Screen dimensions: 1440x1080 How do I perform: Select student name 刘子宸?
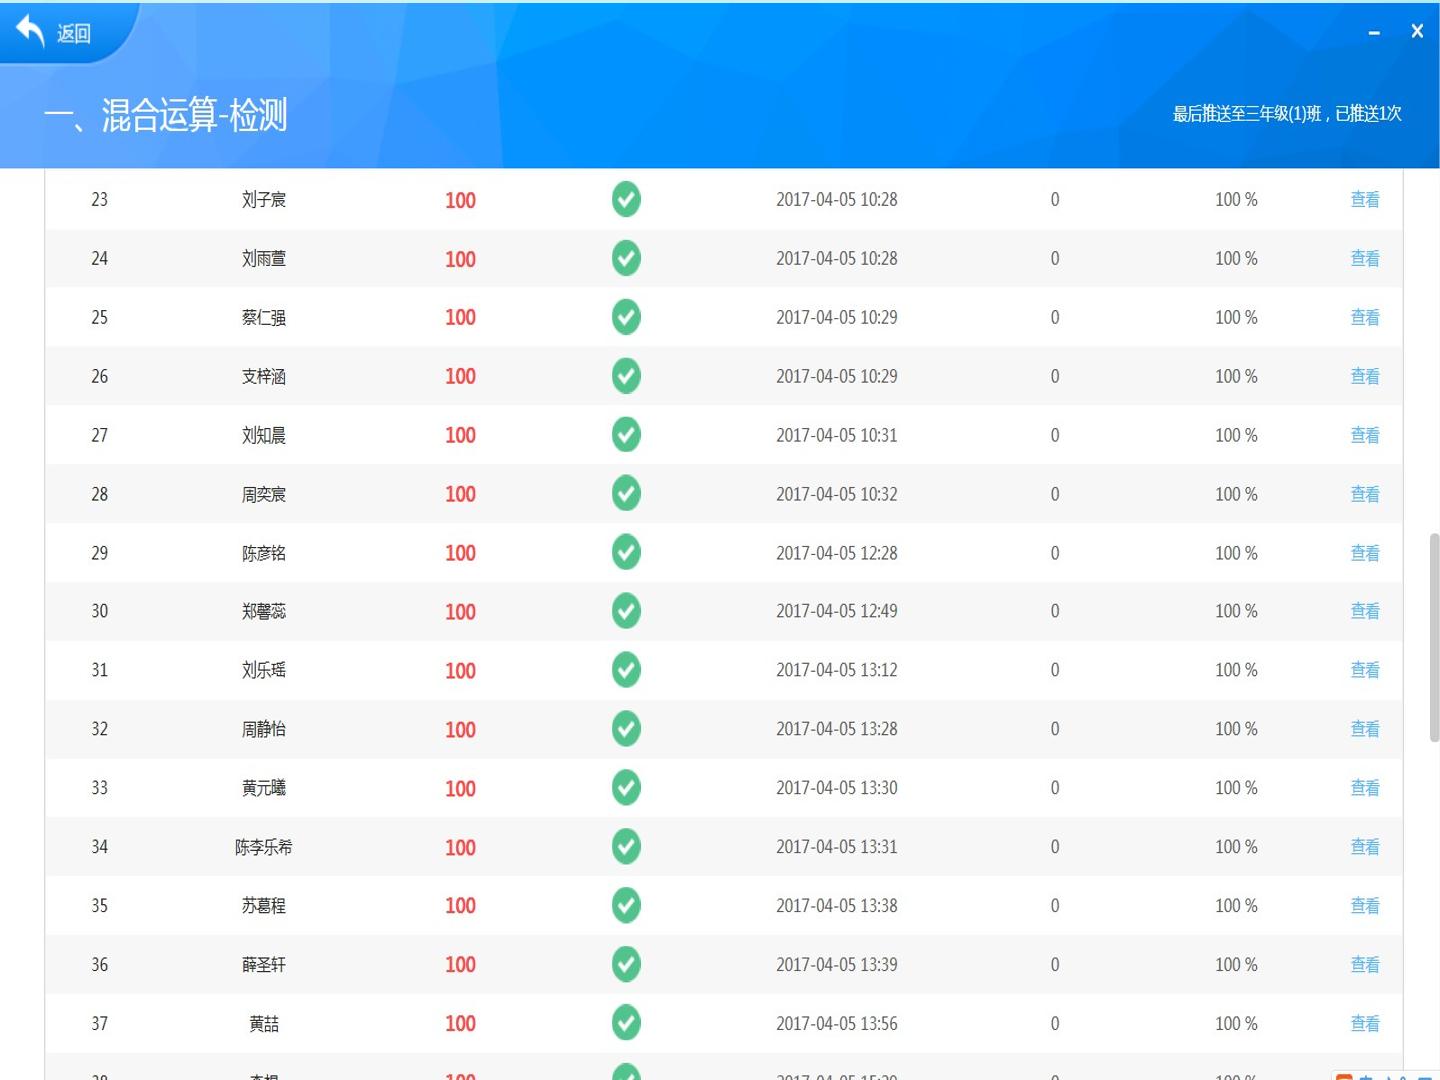(264, 200)
